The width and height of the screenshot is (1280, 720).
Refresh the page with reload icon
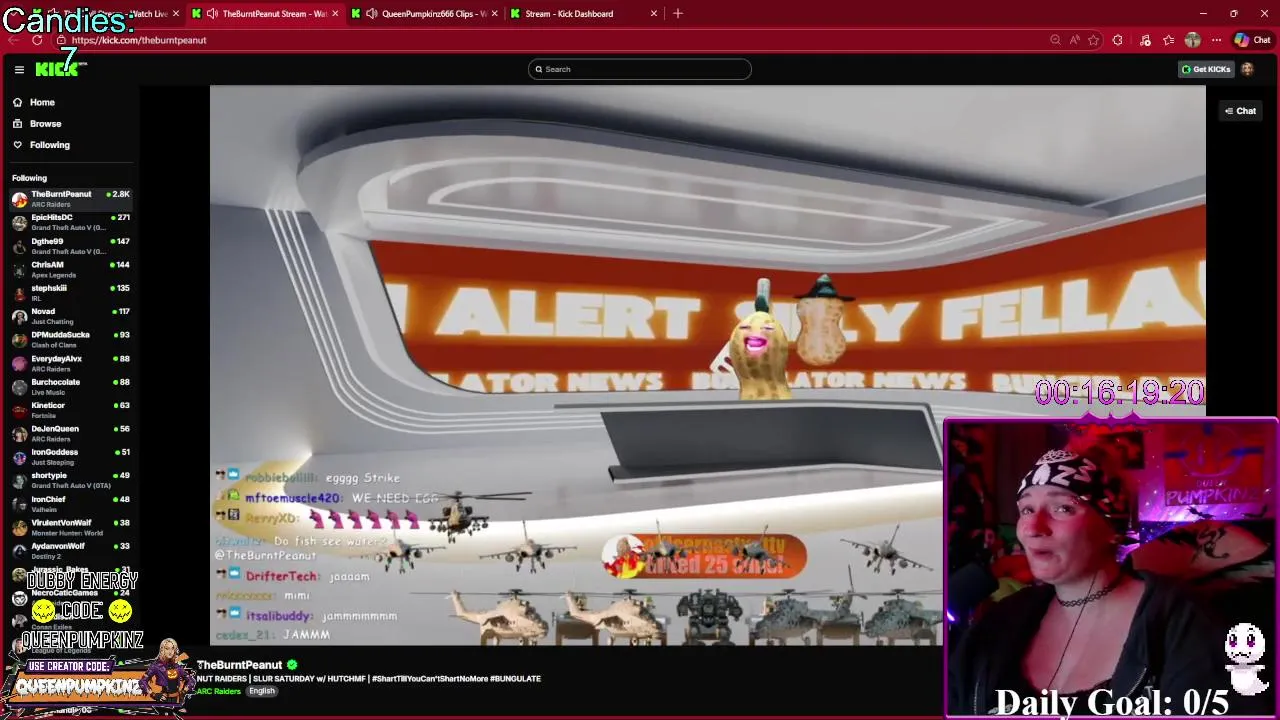pyautogui.click(x=37, y=40)
